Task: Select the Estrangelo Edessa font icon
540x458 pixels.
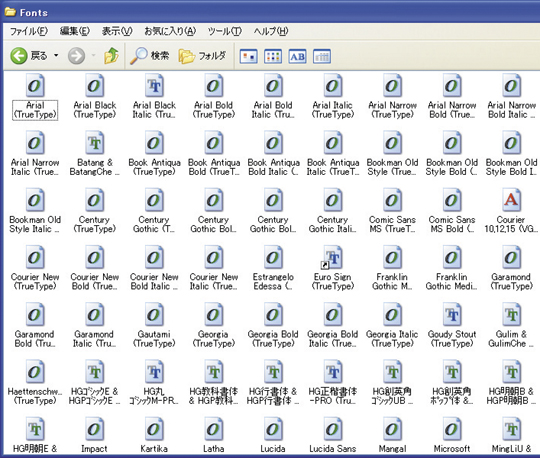Action: click(x=273, y=258)
